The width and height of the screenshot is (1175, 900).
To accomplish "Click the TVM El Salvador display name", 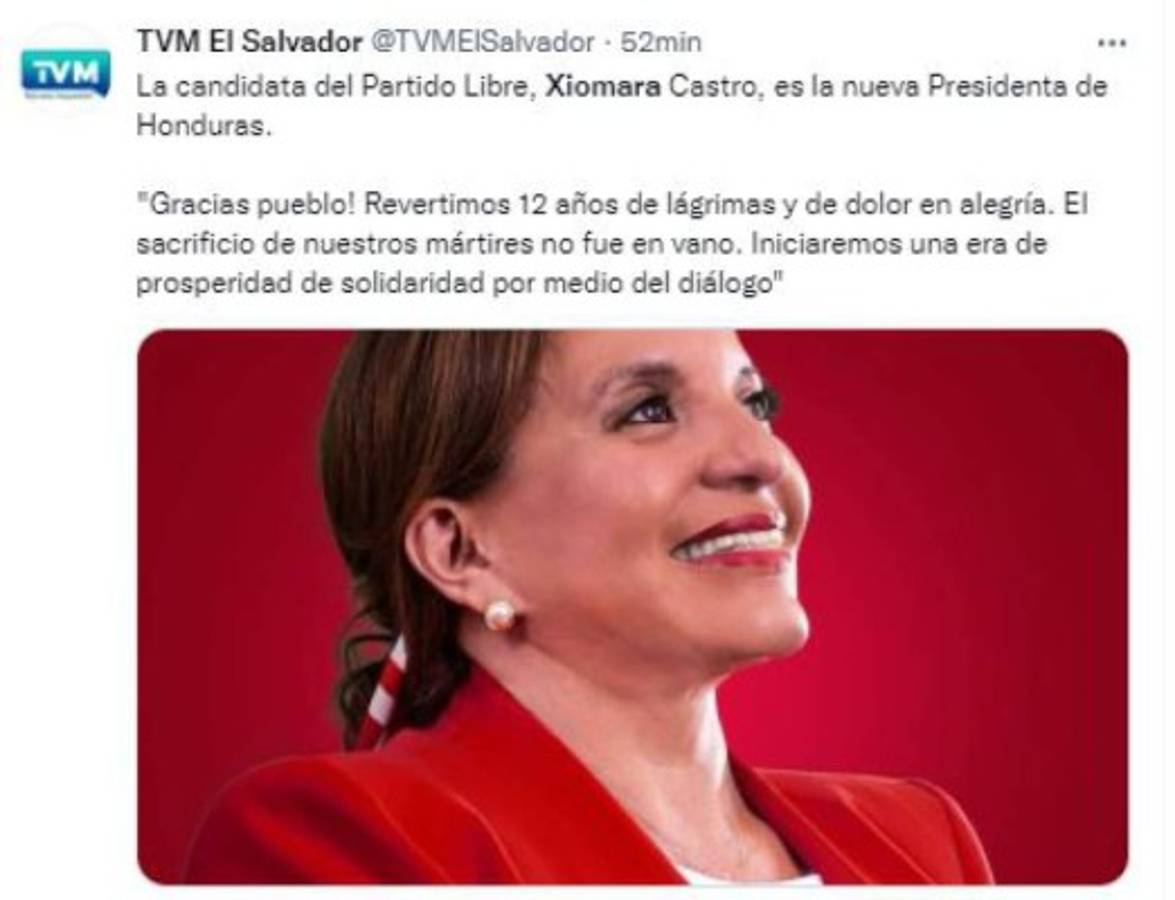I will (249, 42).
